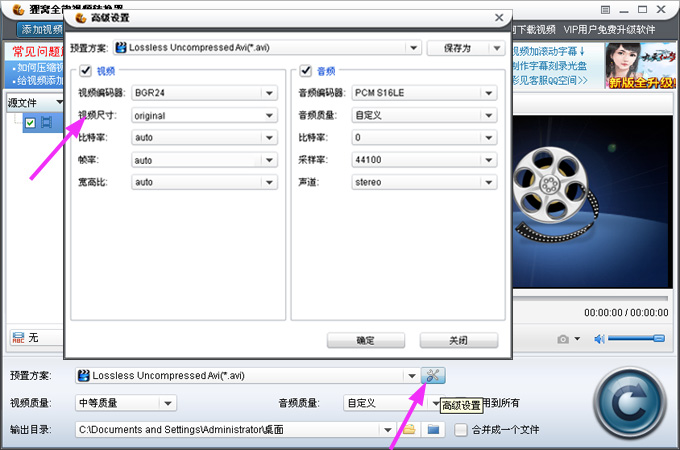Expand 输出目录 path dropdown

click(388, 430)
